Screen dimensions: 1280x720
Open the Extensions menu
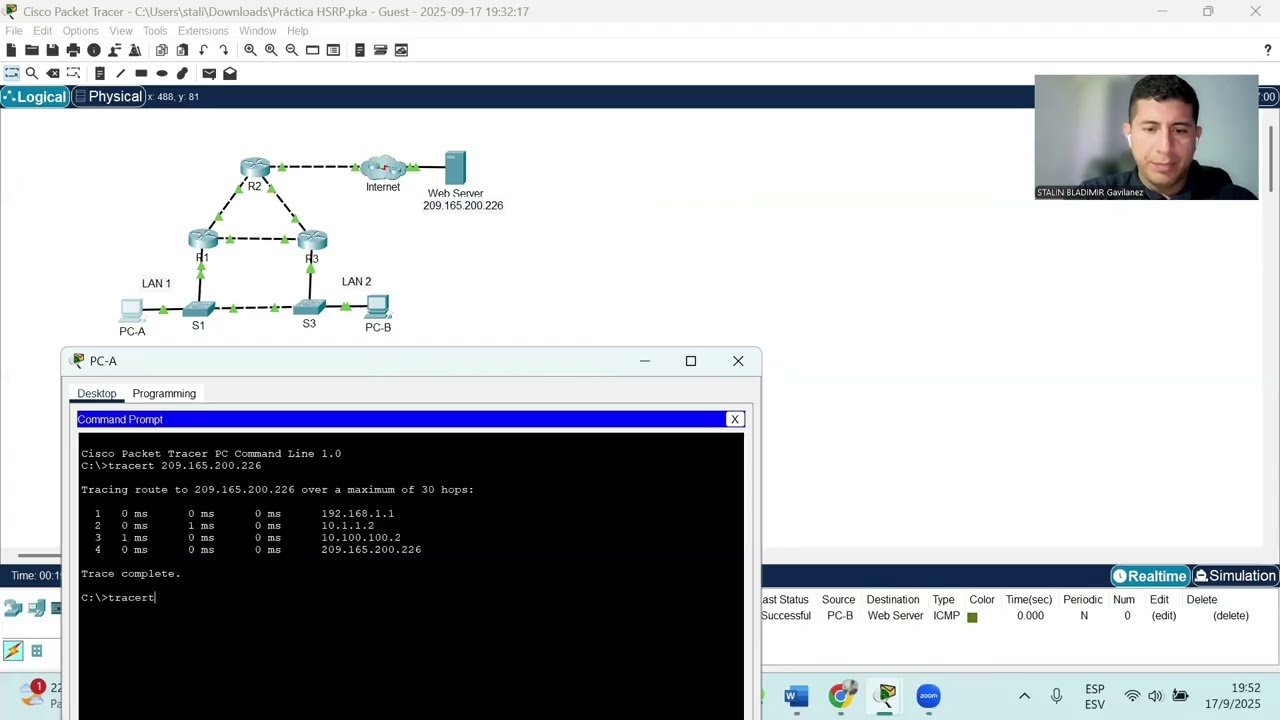(x=203, y=31)
